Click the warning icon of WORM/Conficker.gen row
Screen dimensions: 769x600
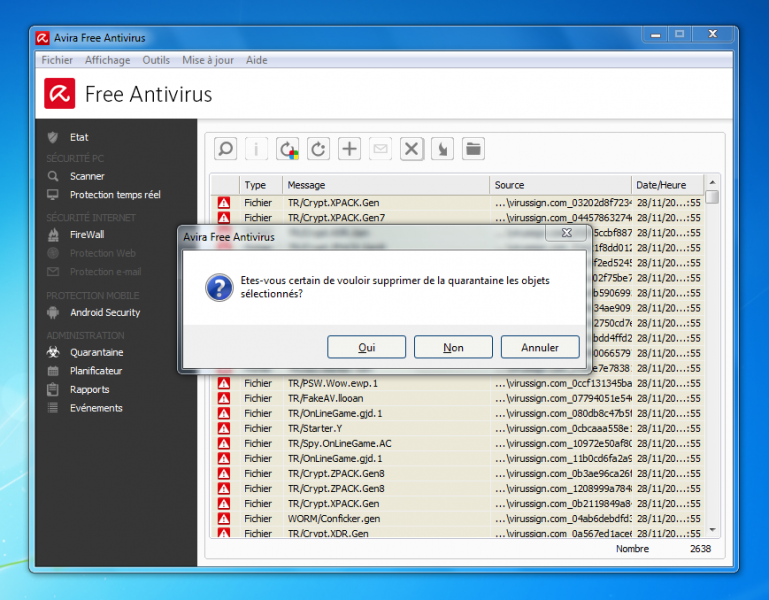click(x=224, y=519)
